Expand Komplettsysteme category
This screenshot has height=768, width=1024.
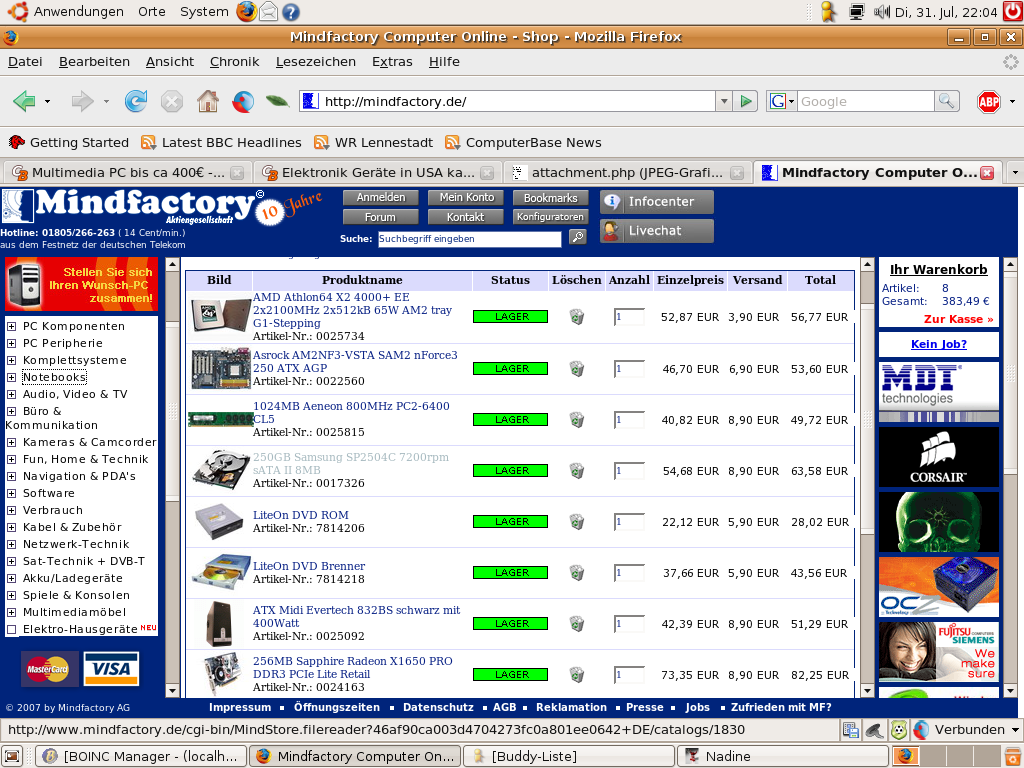coord(11,360)
